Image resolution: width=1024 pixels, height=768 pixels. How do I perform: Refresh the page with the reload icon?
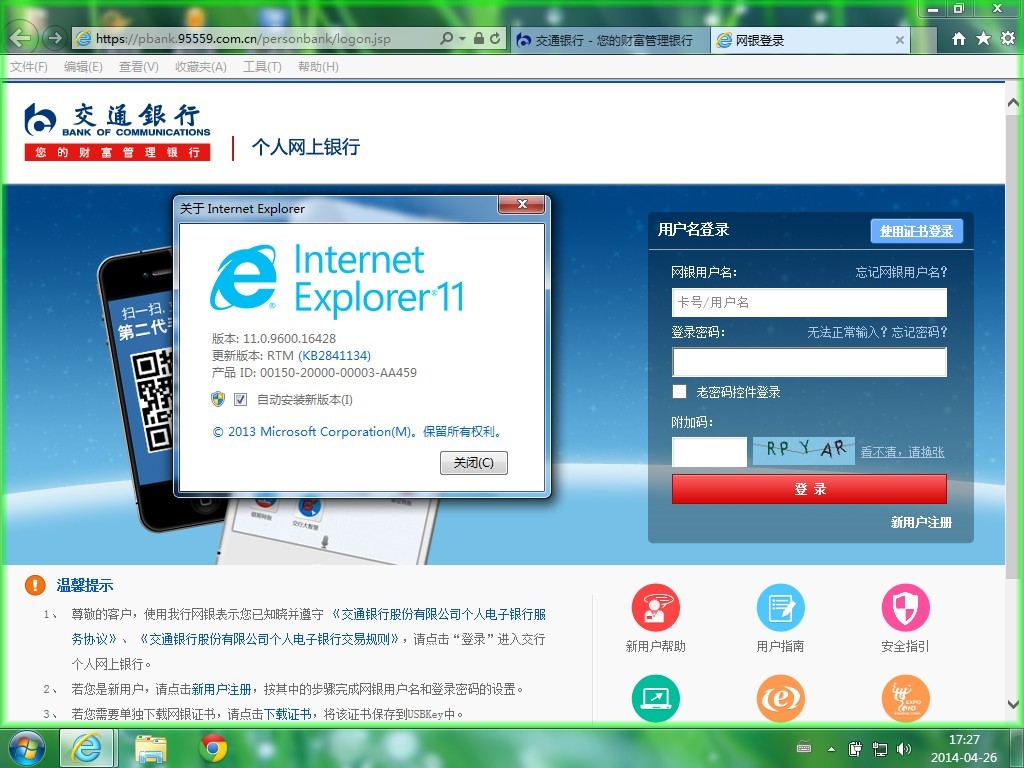(495, 39)
